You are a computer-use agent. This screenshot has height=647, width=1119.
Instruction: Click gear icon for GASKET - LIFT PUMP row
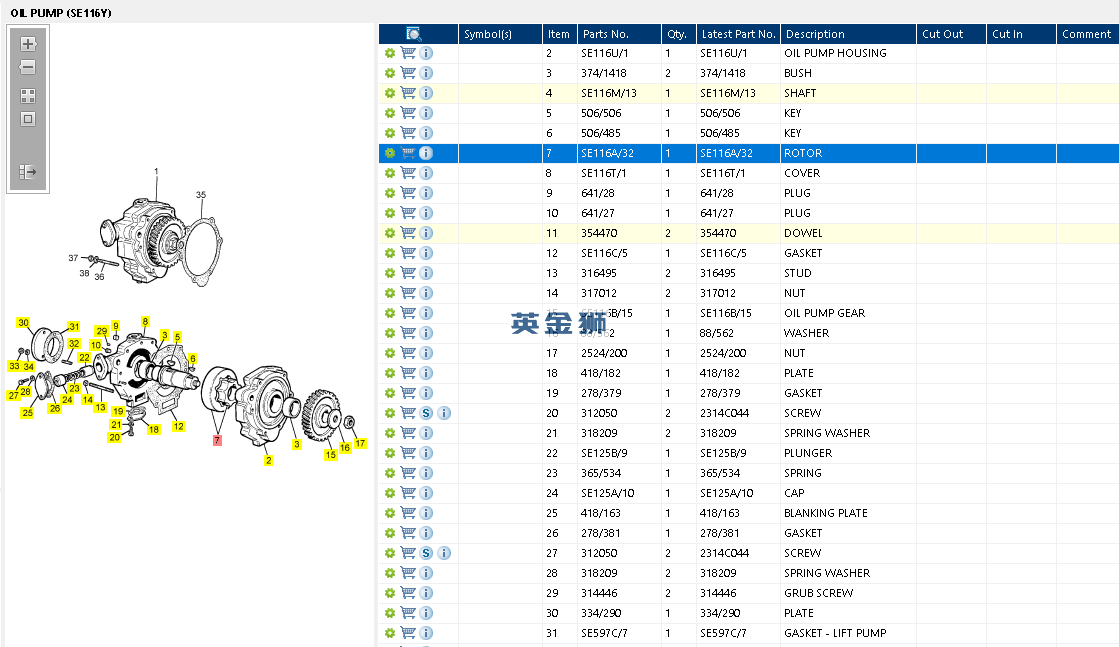(390, 633)
